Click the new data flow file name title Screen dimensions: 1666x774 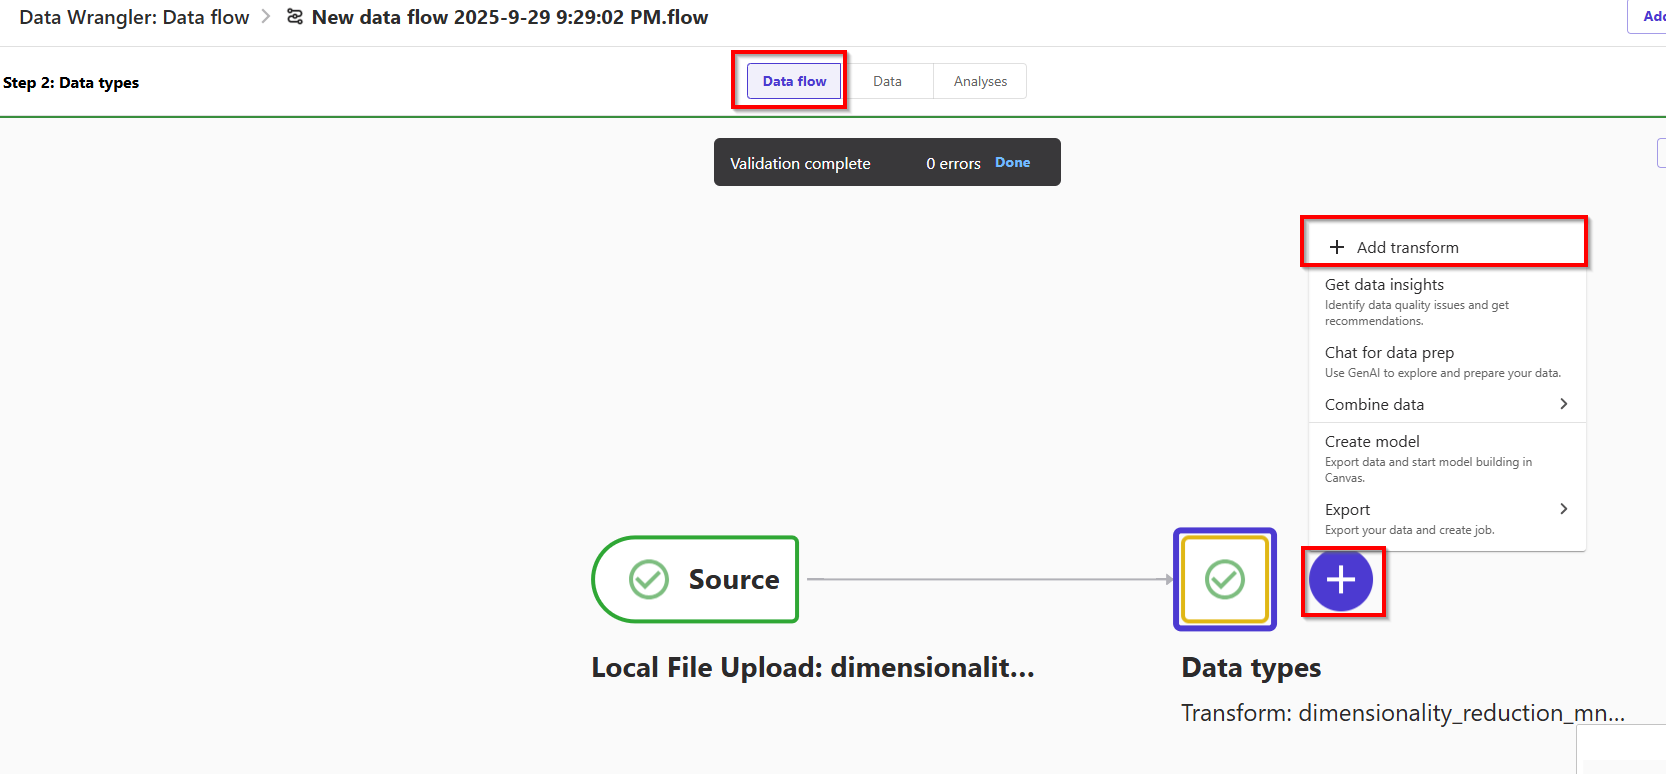click(x=510, y=17)
